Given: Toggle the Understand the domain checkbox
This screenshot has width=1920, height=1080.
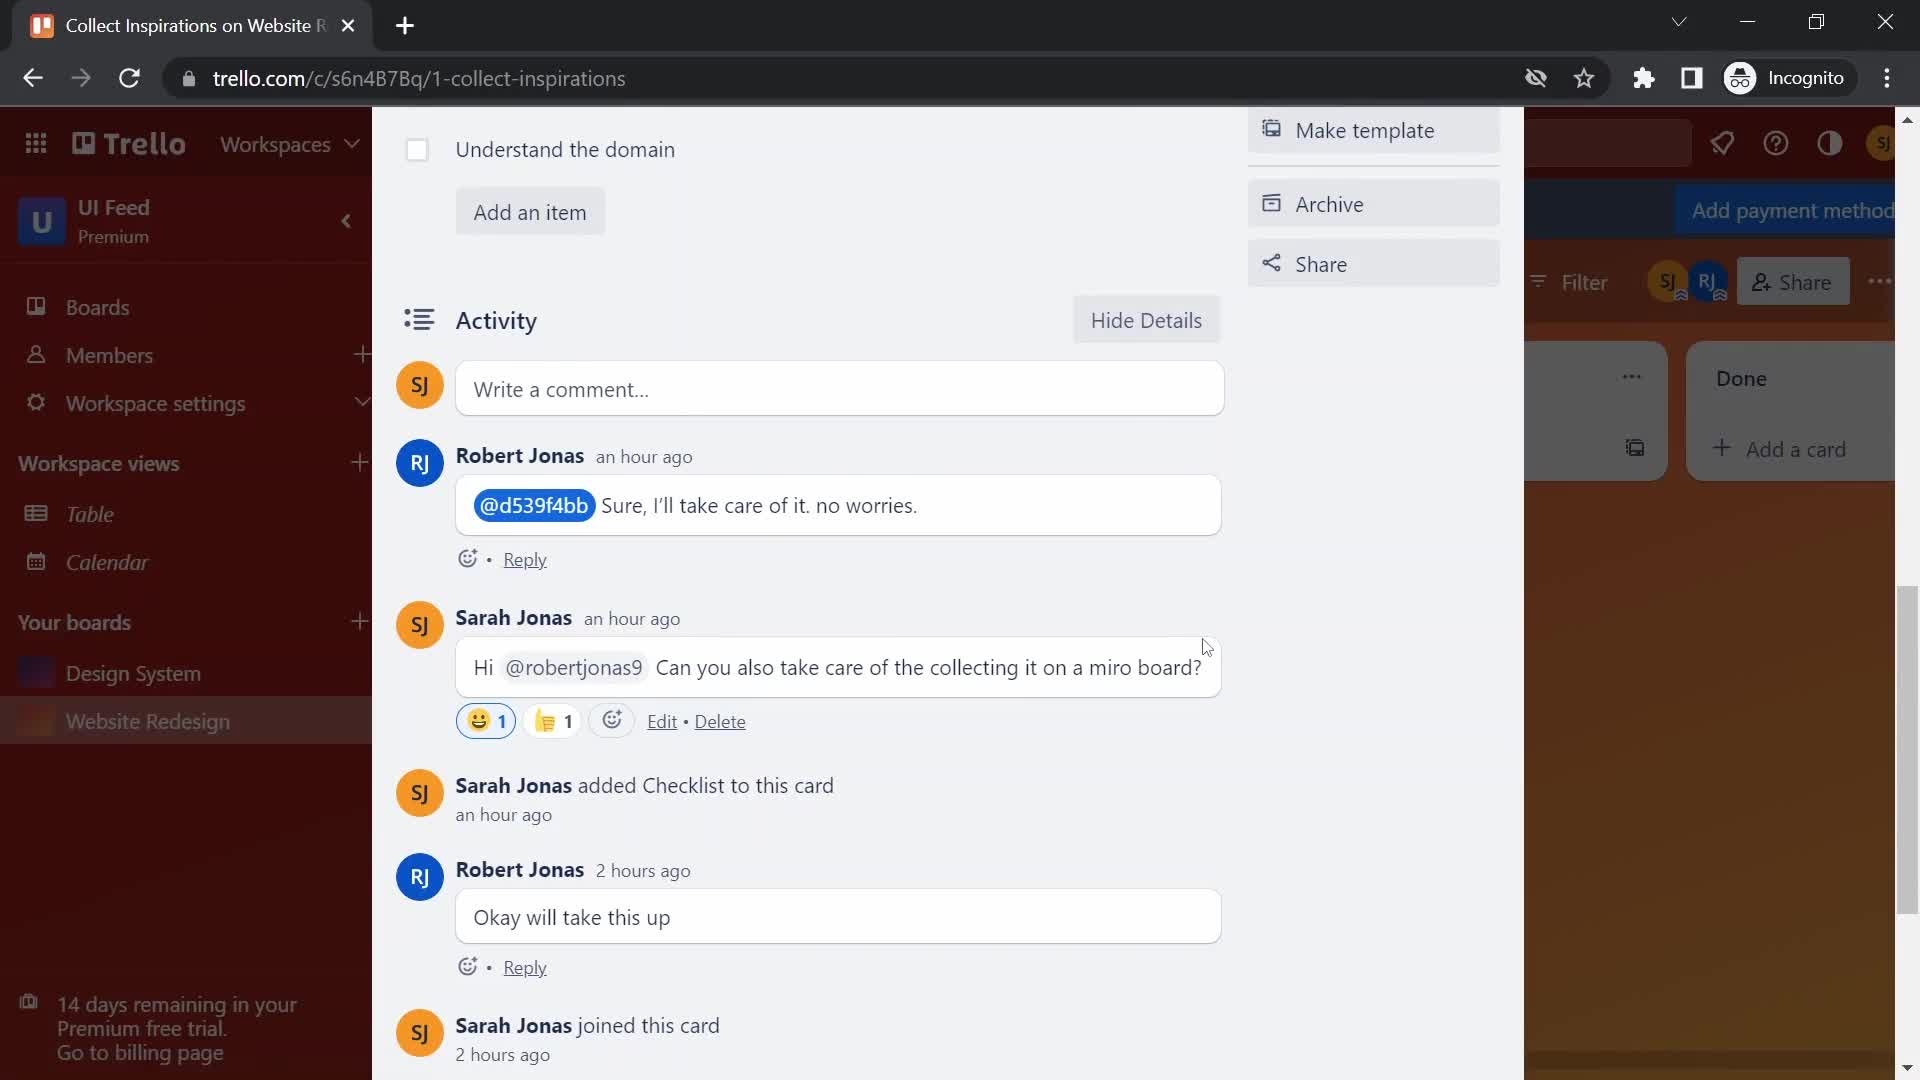Looking at the screenshot, I should click(x=417, y=149).
